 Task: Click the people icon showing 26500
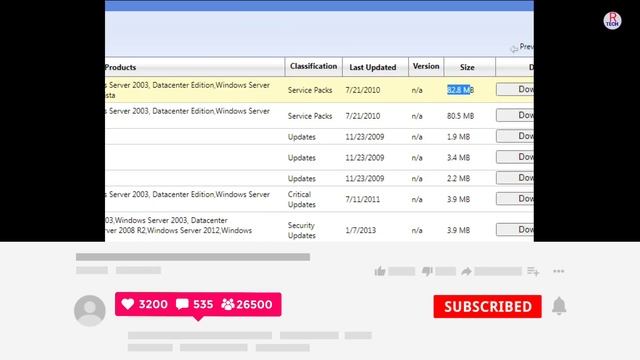pos(228,304)
